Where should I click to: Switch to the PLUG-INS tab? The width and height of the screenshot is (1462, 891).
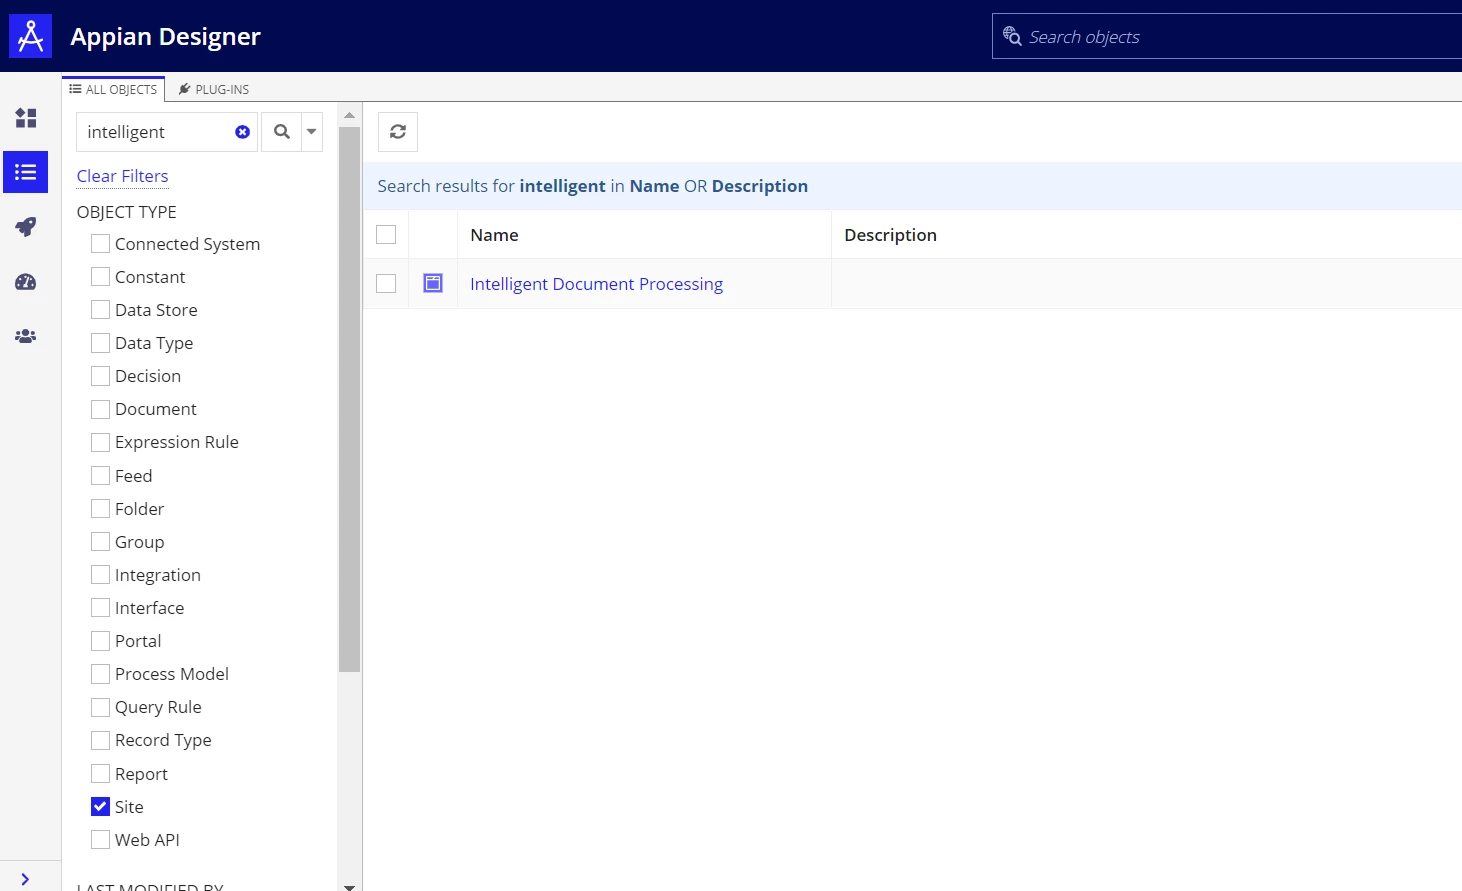pyautogui.click(x=214, y=89)
